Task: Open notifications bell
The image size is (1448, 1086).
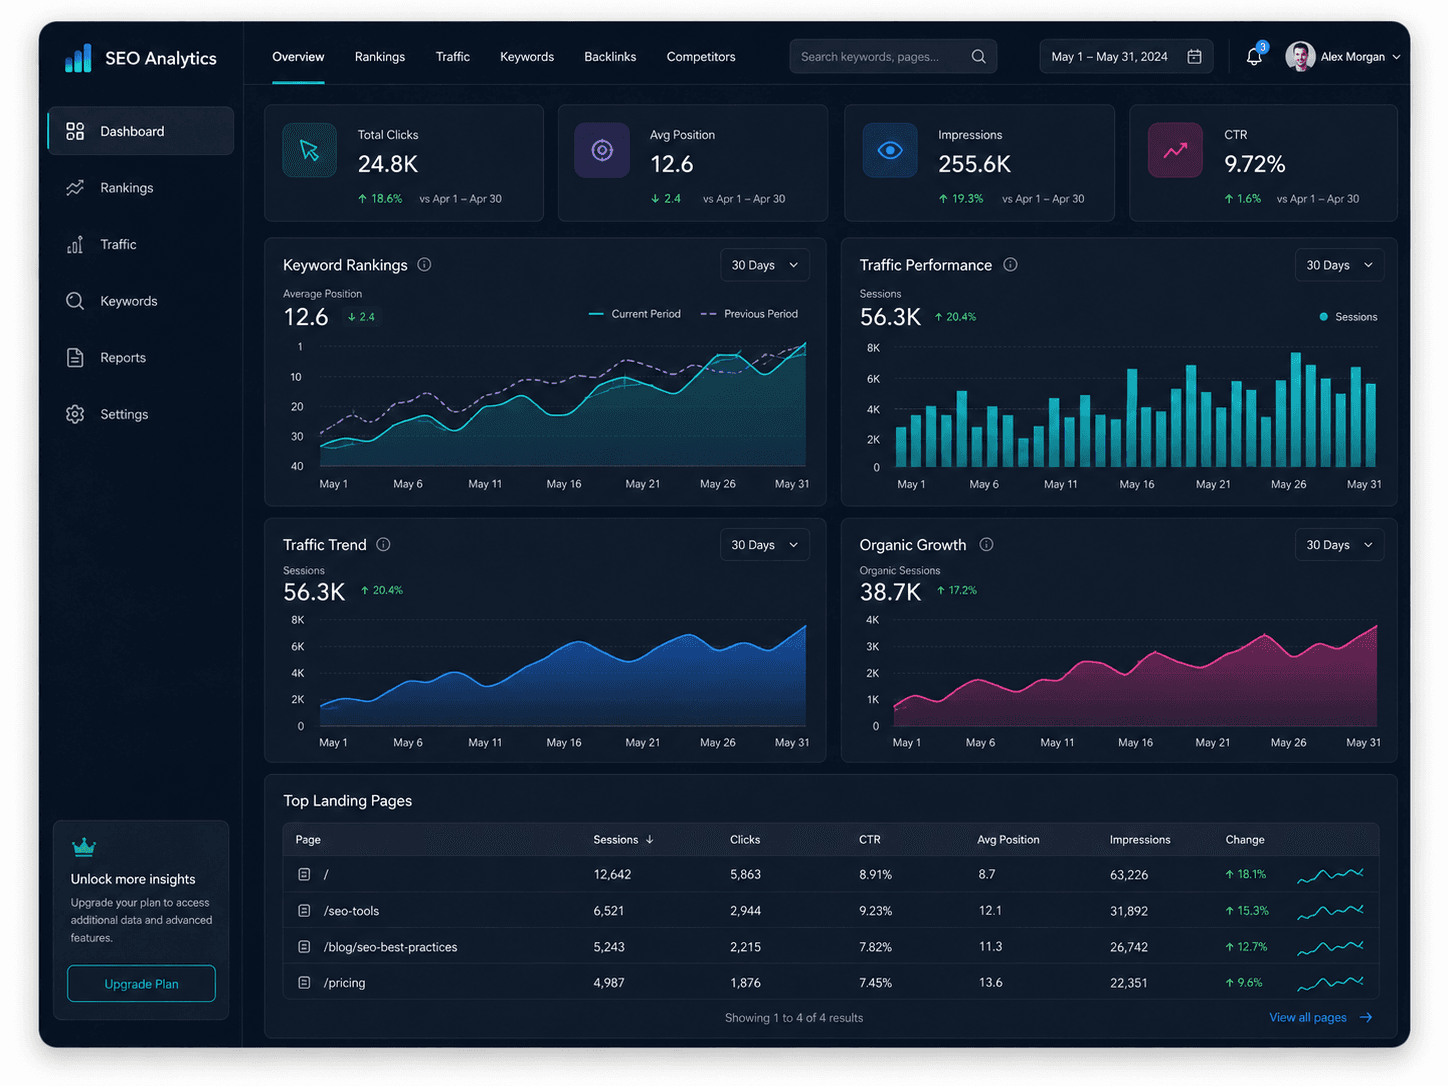Action: click(1254, 57)
